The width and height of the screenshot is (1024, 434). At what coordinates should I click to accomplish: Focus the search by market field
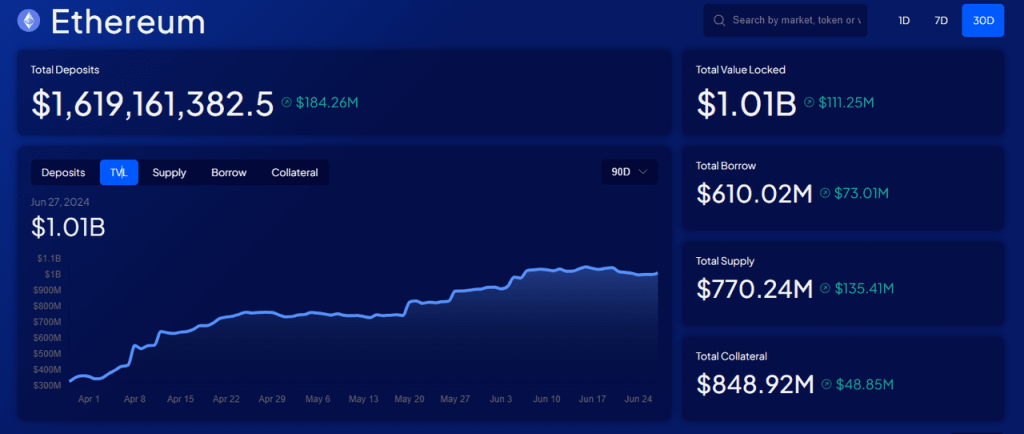click(x=786, y=20)
